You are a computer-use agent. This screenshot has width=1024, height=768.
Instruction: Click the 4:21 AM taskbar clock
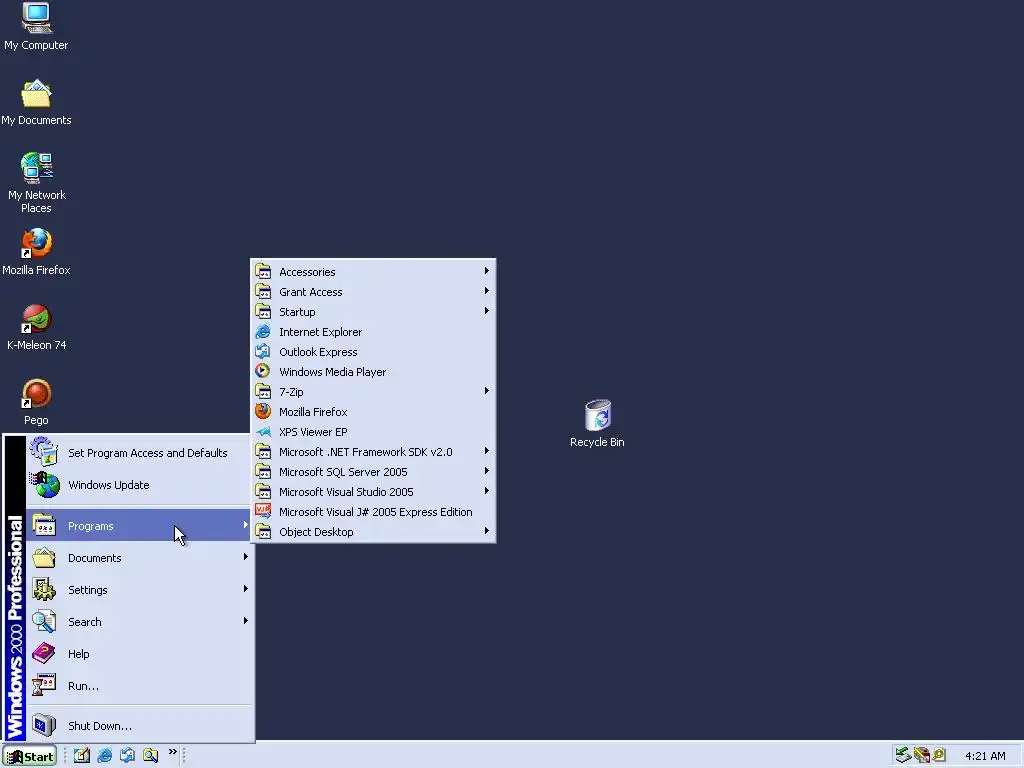[x=985, y=756]
